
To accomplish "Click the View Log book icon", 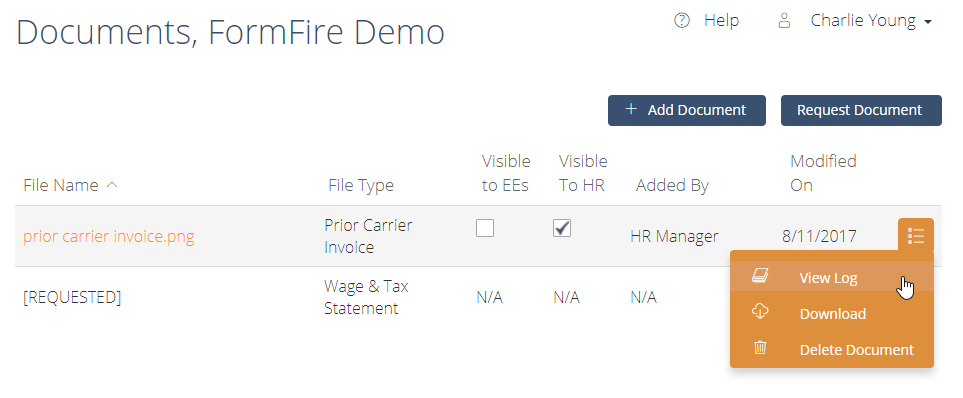I will [760, 276].
